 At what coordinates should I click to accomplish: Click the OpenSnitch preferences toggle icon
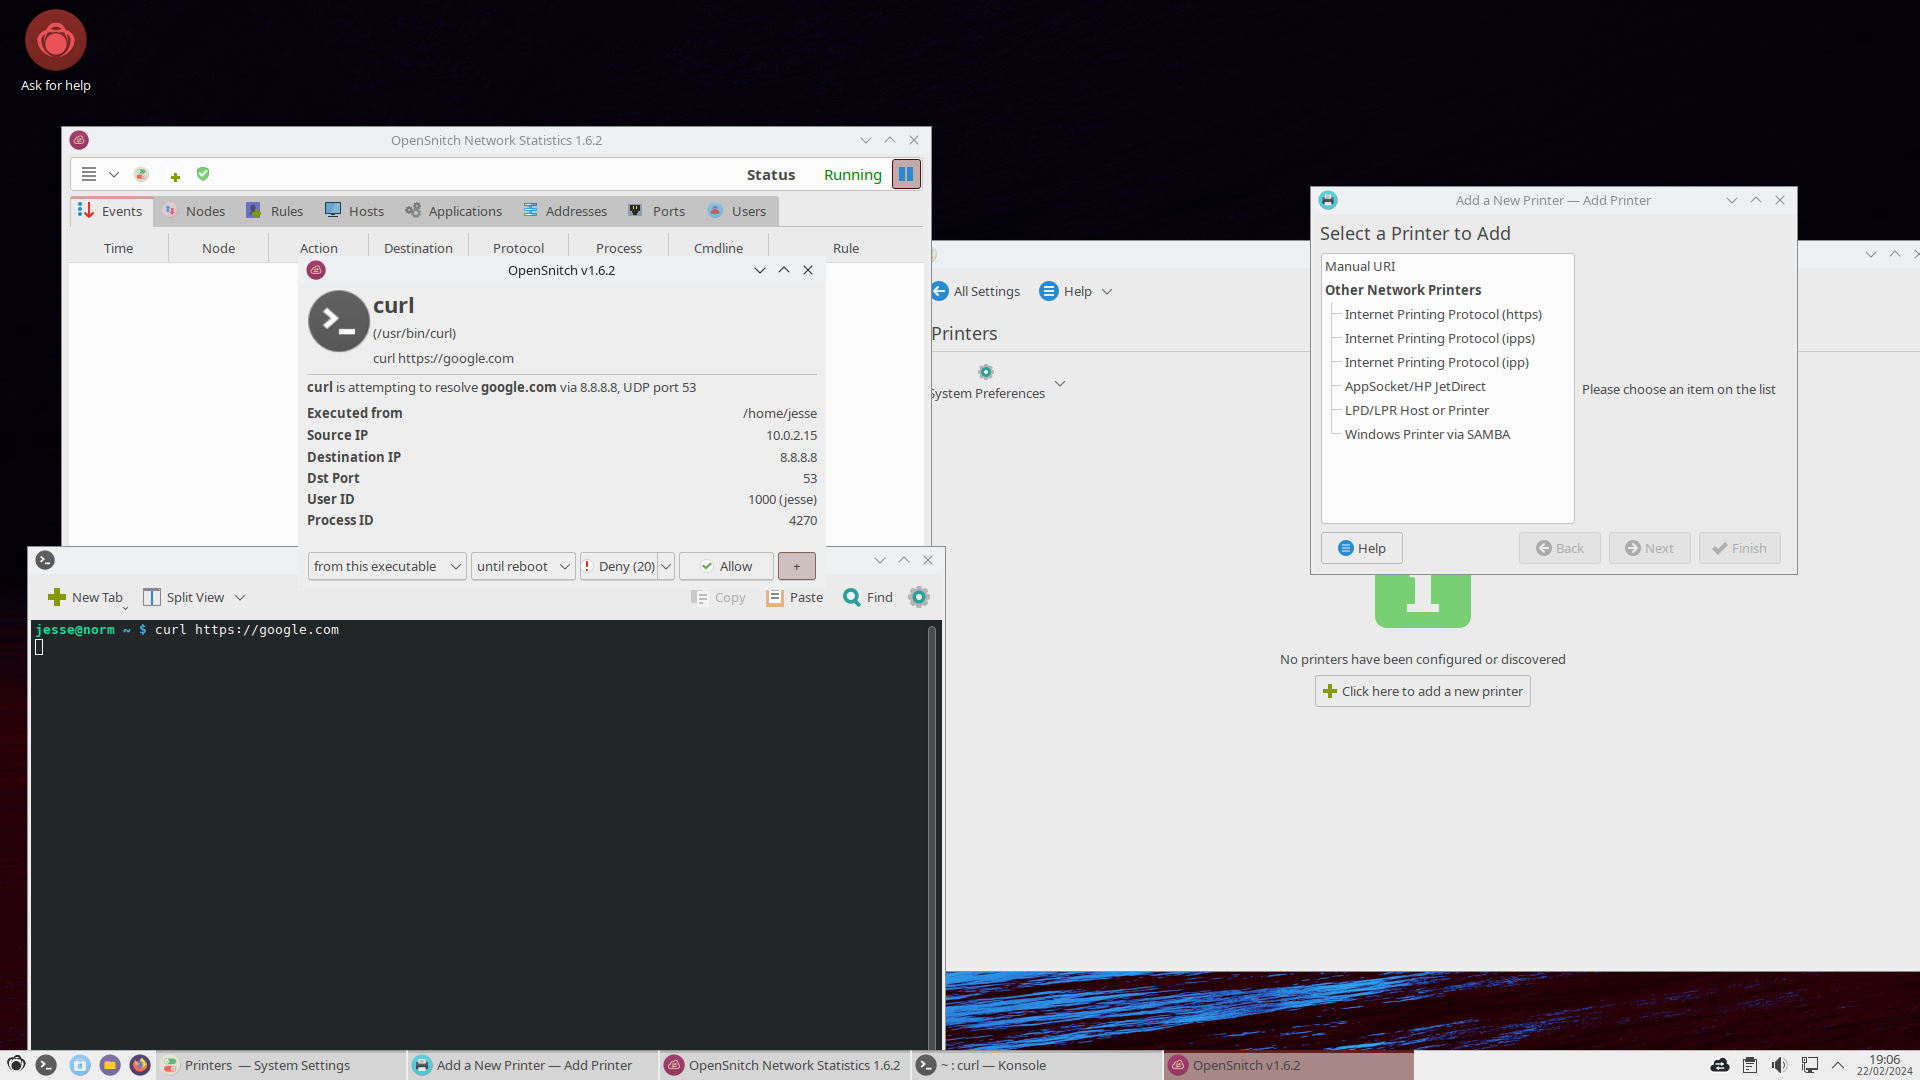tap(142, 174)
